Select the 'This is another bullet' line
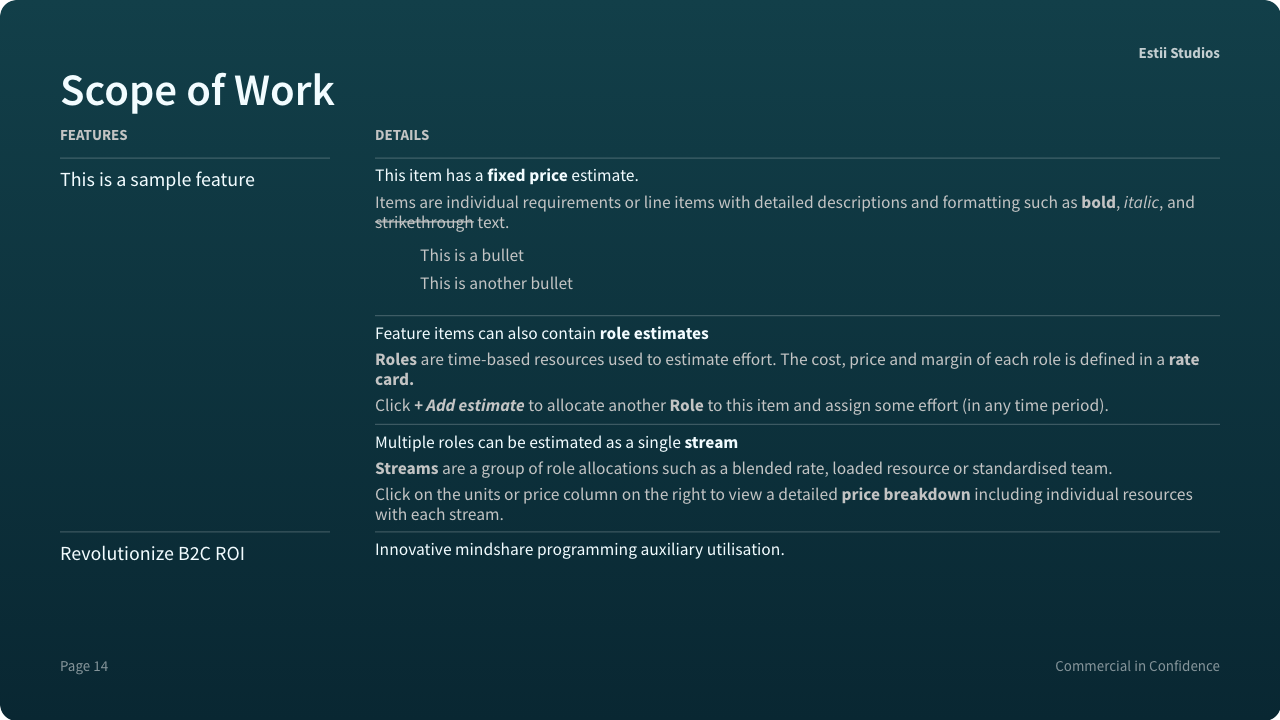 pos(496,284)
